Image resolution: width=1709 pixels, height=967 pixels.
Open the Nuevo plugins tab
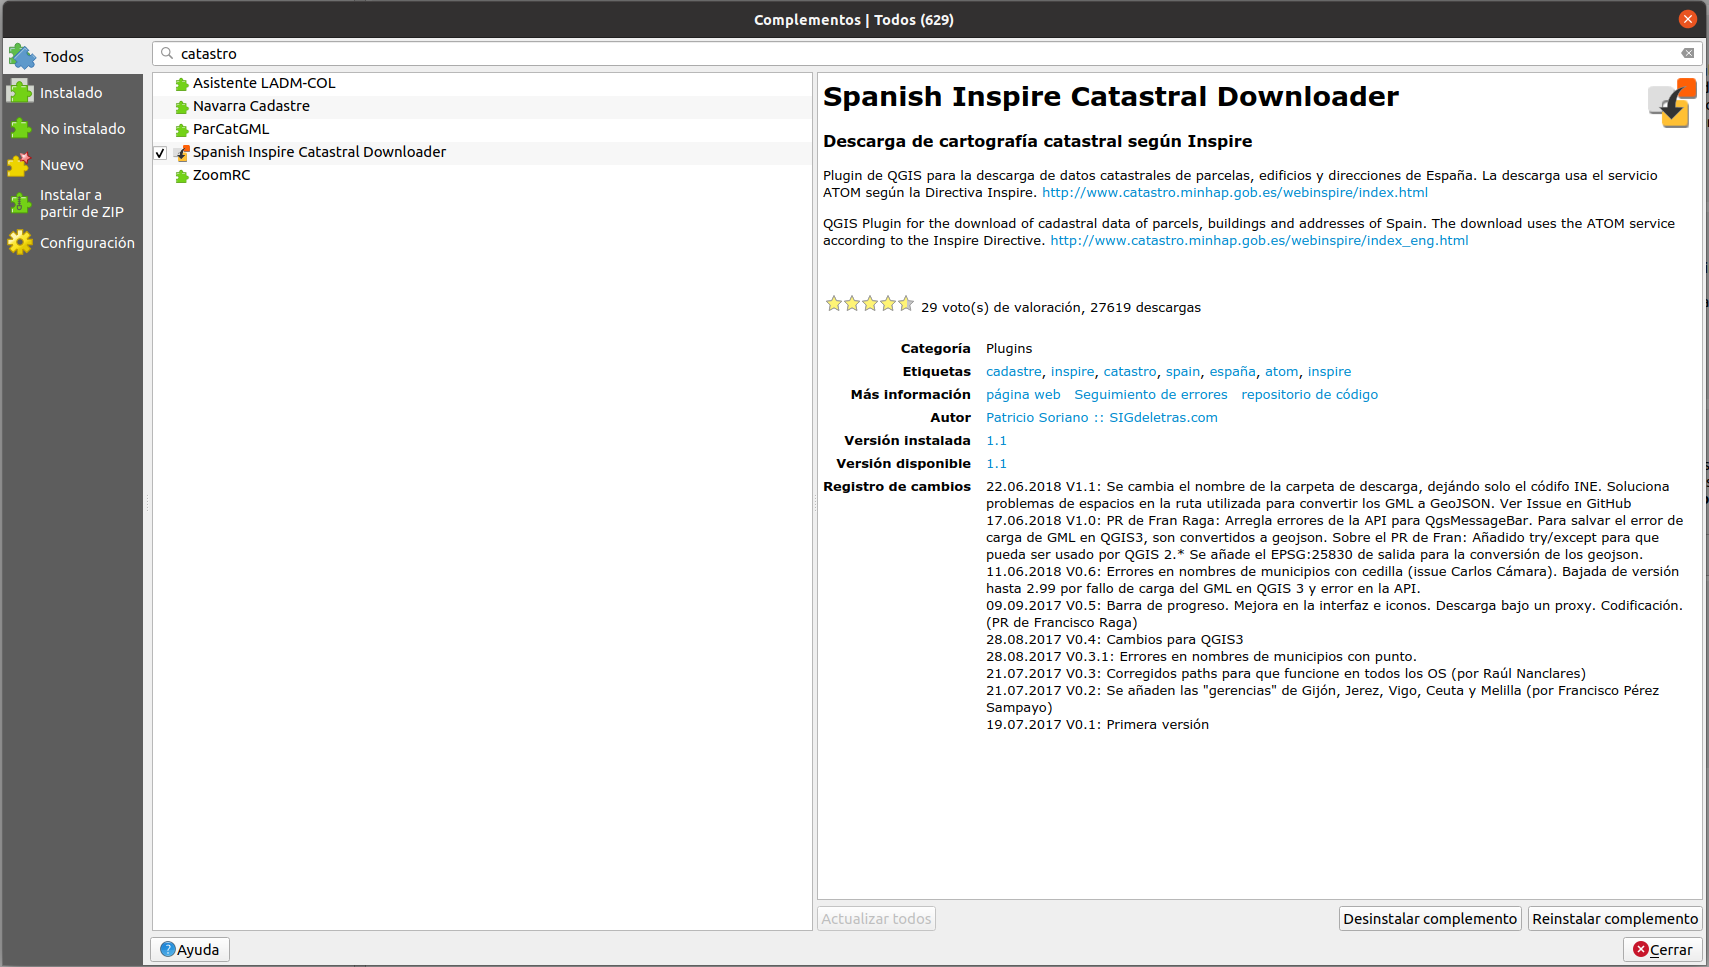click(72, 164)
